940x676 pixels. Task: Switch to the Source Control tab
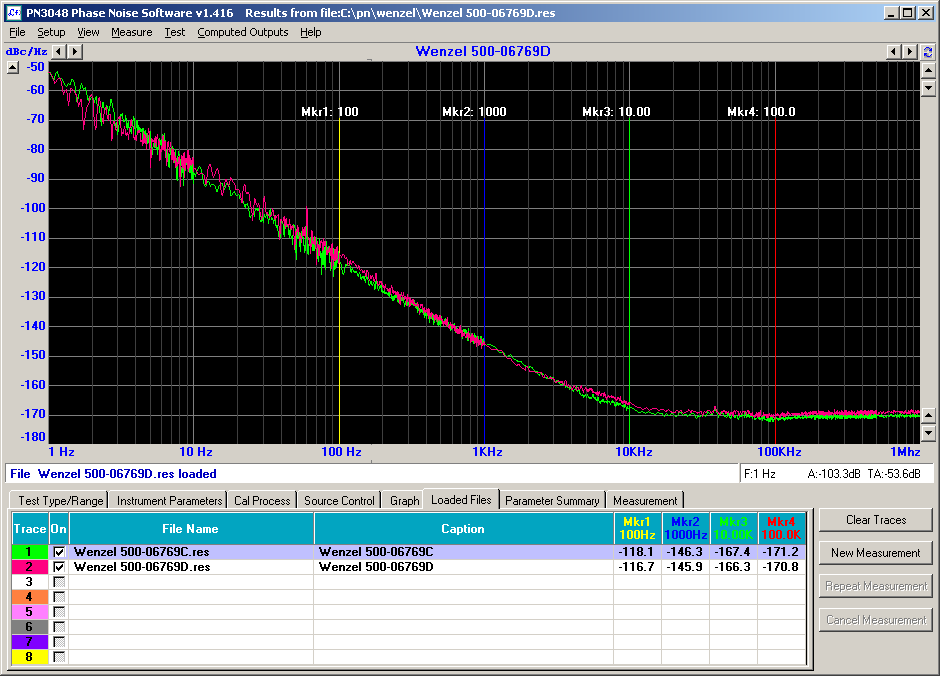(x=339, y=500)
